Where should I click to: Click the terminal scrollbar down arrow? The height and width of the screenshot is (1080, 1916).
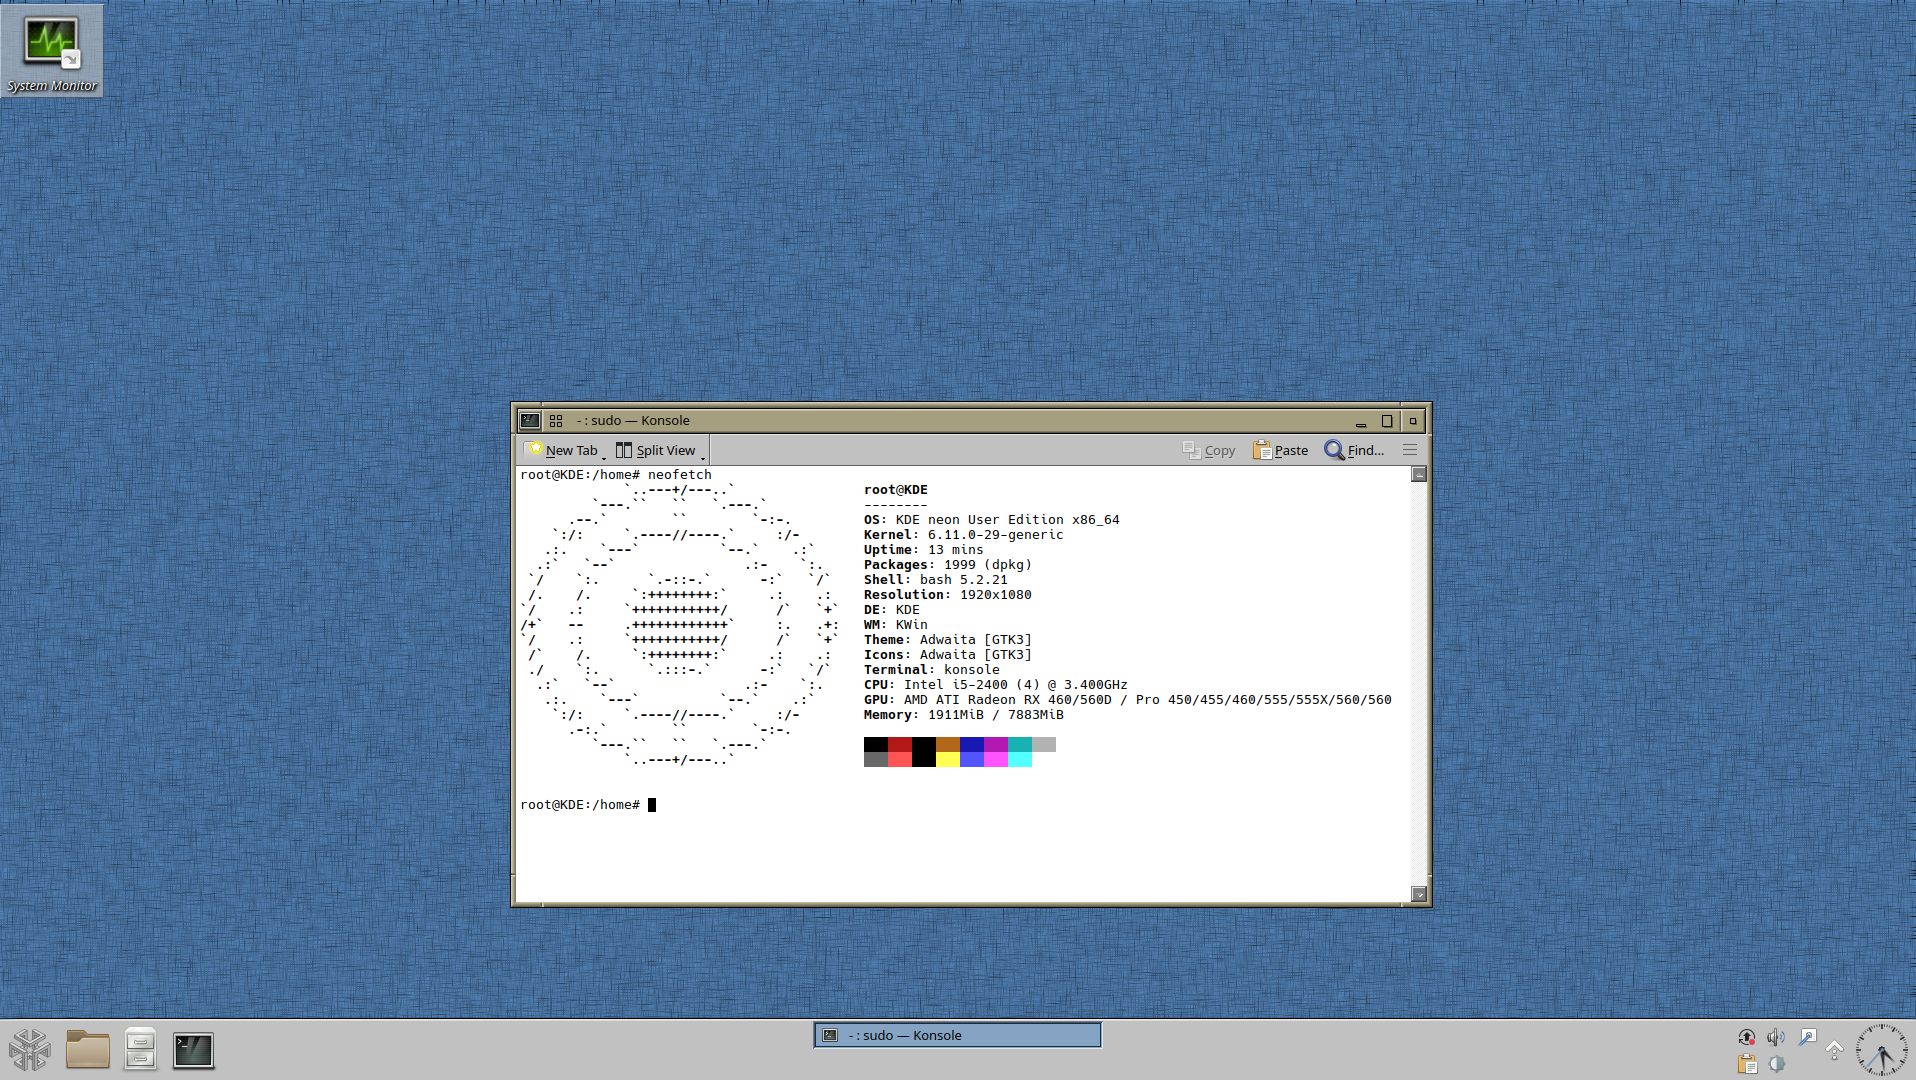[x=1419, y=894]
